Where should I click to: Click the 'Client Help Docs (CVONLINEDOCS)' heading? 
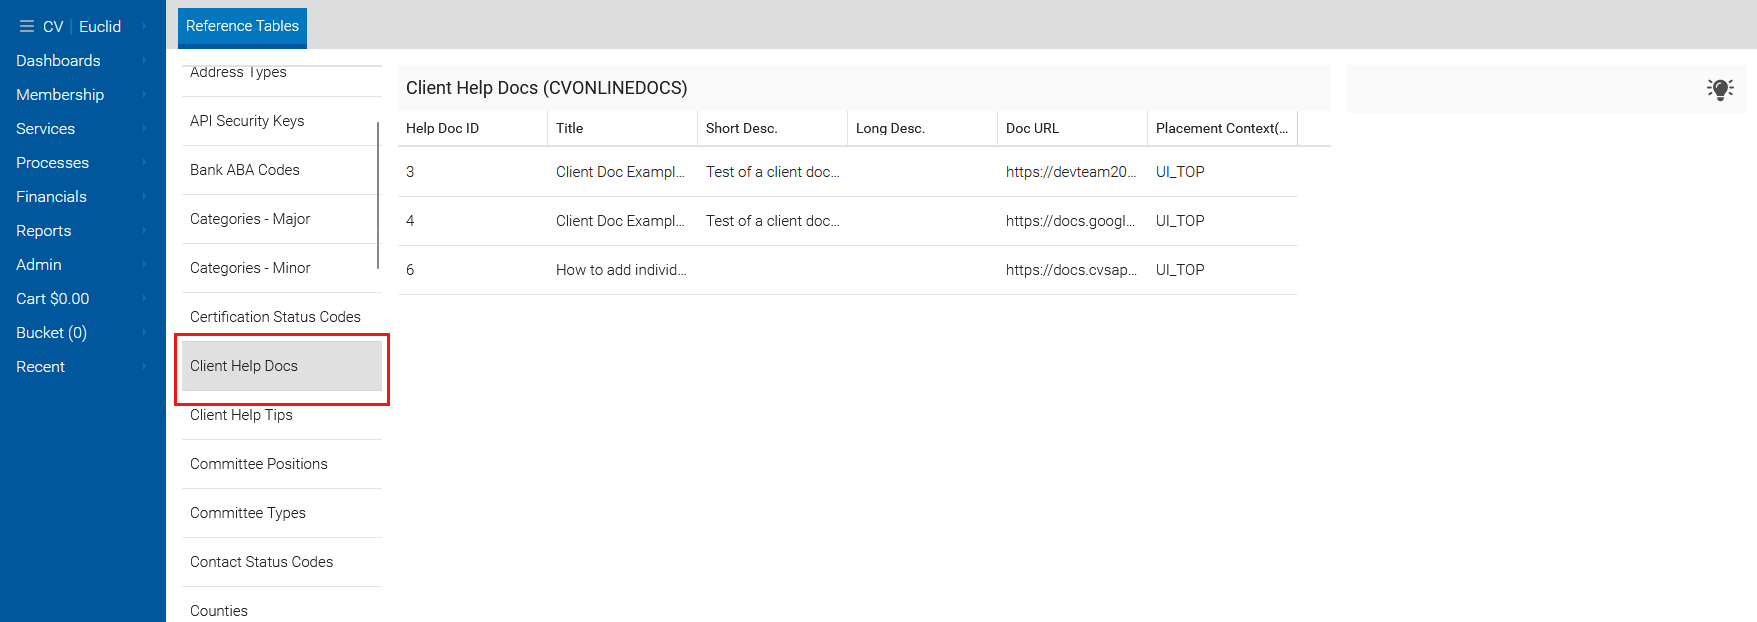coord(546,88)
